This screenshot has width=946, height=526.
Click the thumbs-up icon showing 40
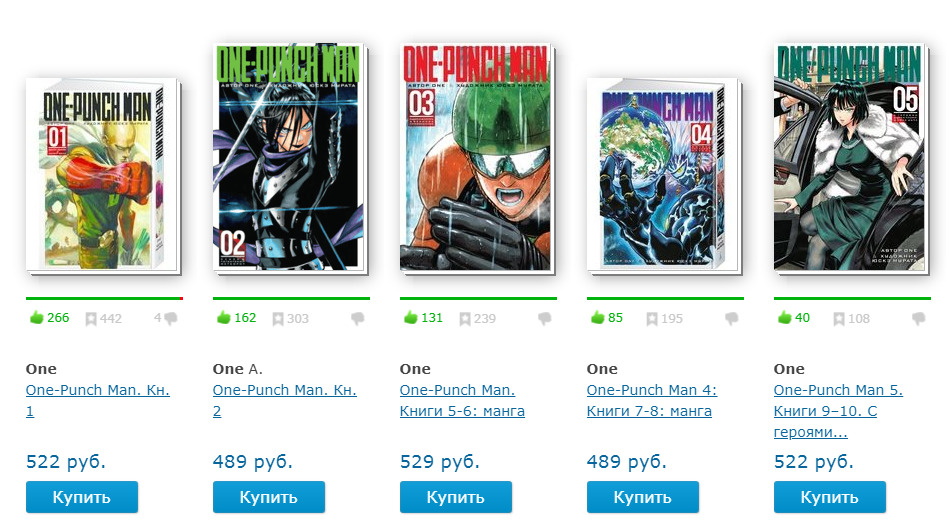pyautogui.click(x=785, y=317)
